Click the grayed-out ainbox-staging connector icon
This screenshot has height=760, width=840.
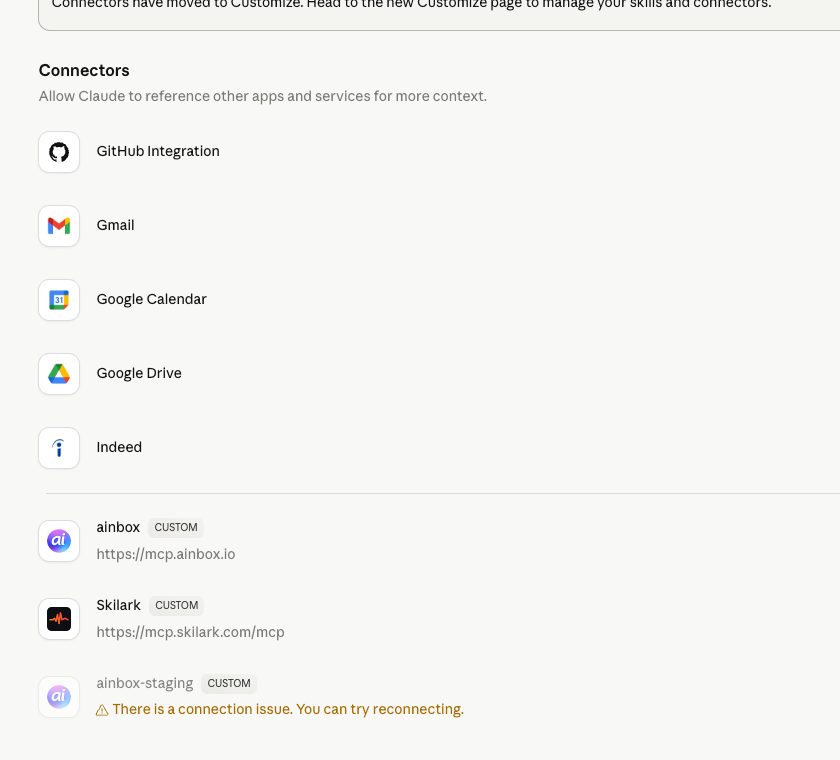[58, 696]
